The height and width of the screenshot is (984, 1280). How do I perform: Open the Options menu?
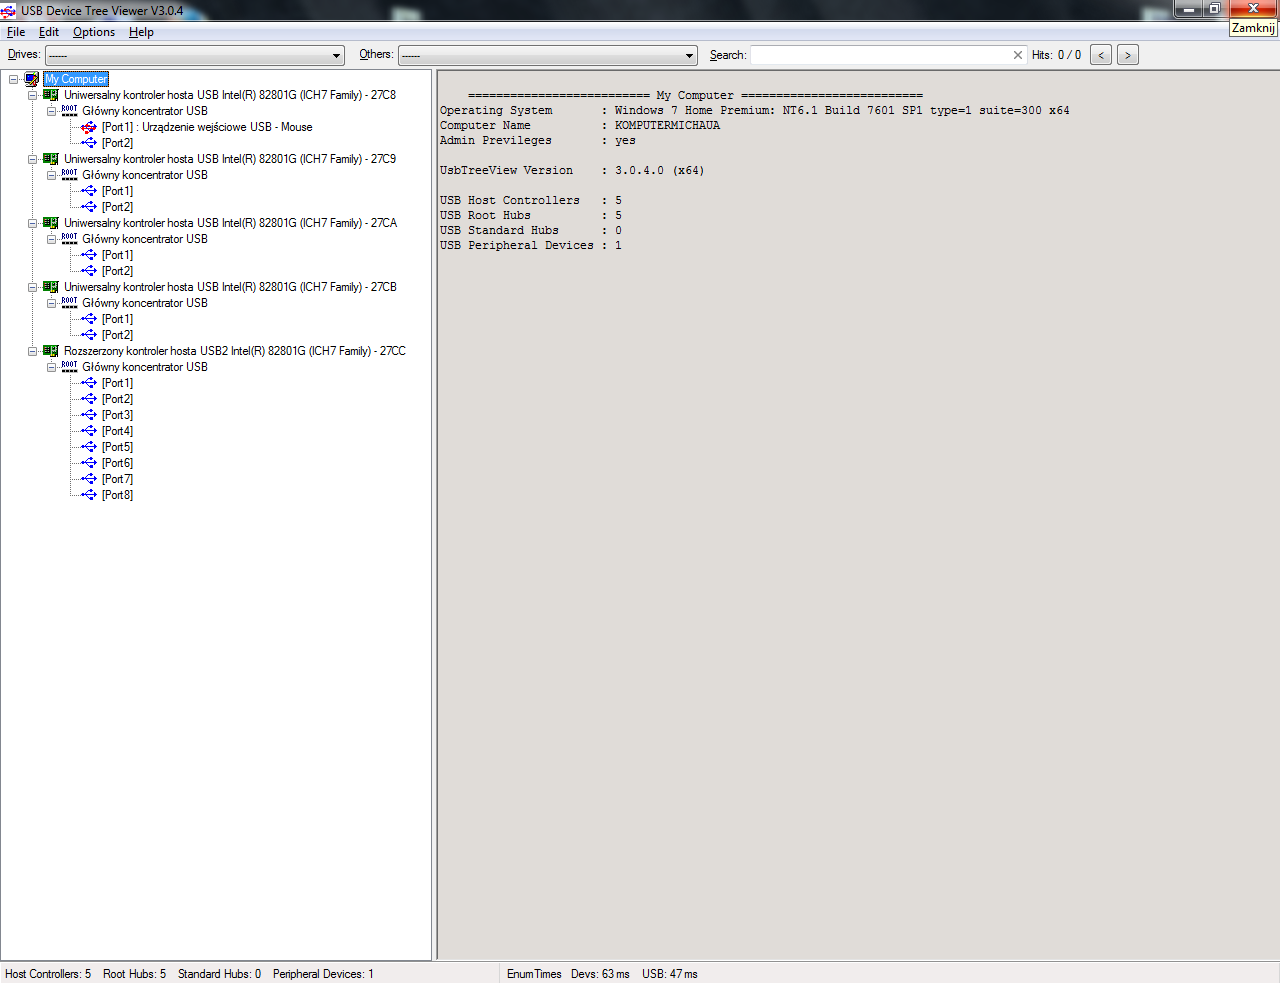tap(94, 32)
